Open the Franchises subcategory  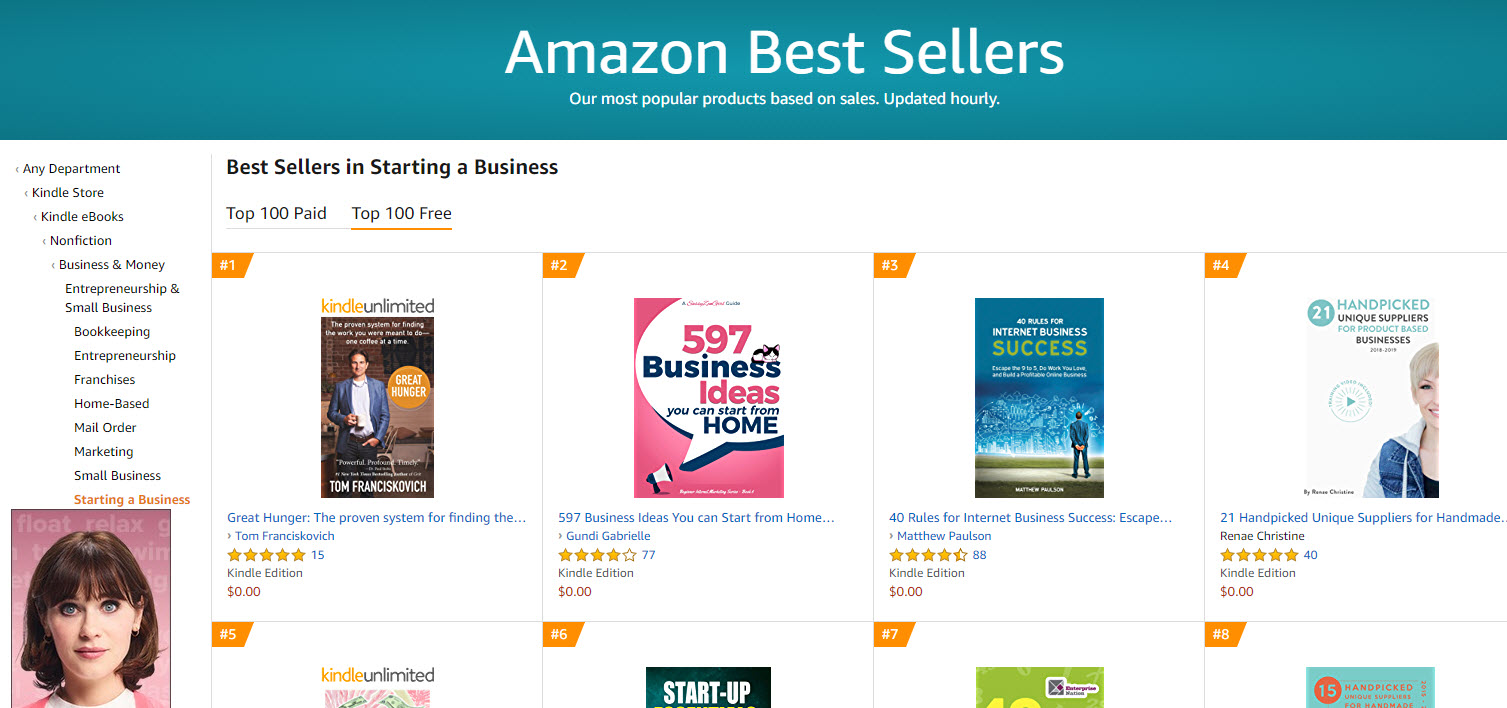(104, 380)
